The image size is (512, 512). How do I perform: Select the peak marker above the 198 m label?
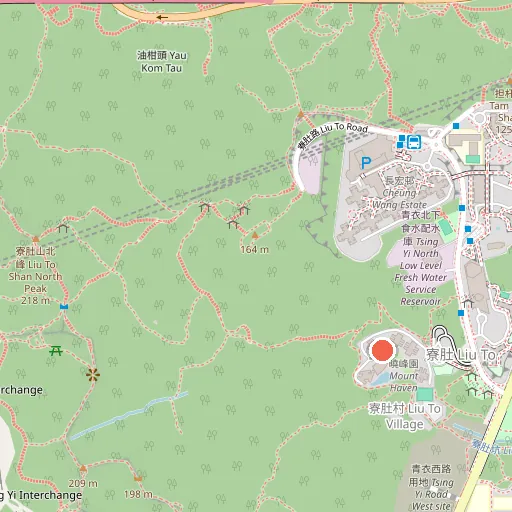tap(138, 479)
